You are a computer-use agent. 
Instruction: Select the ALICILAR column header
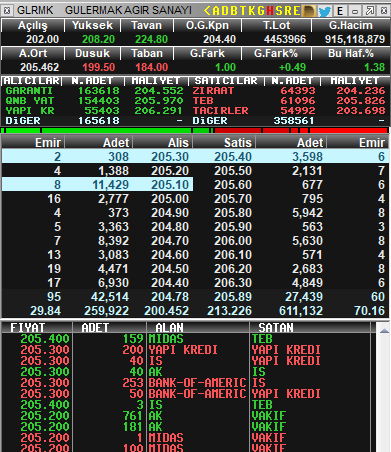[31, 81]
